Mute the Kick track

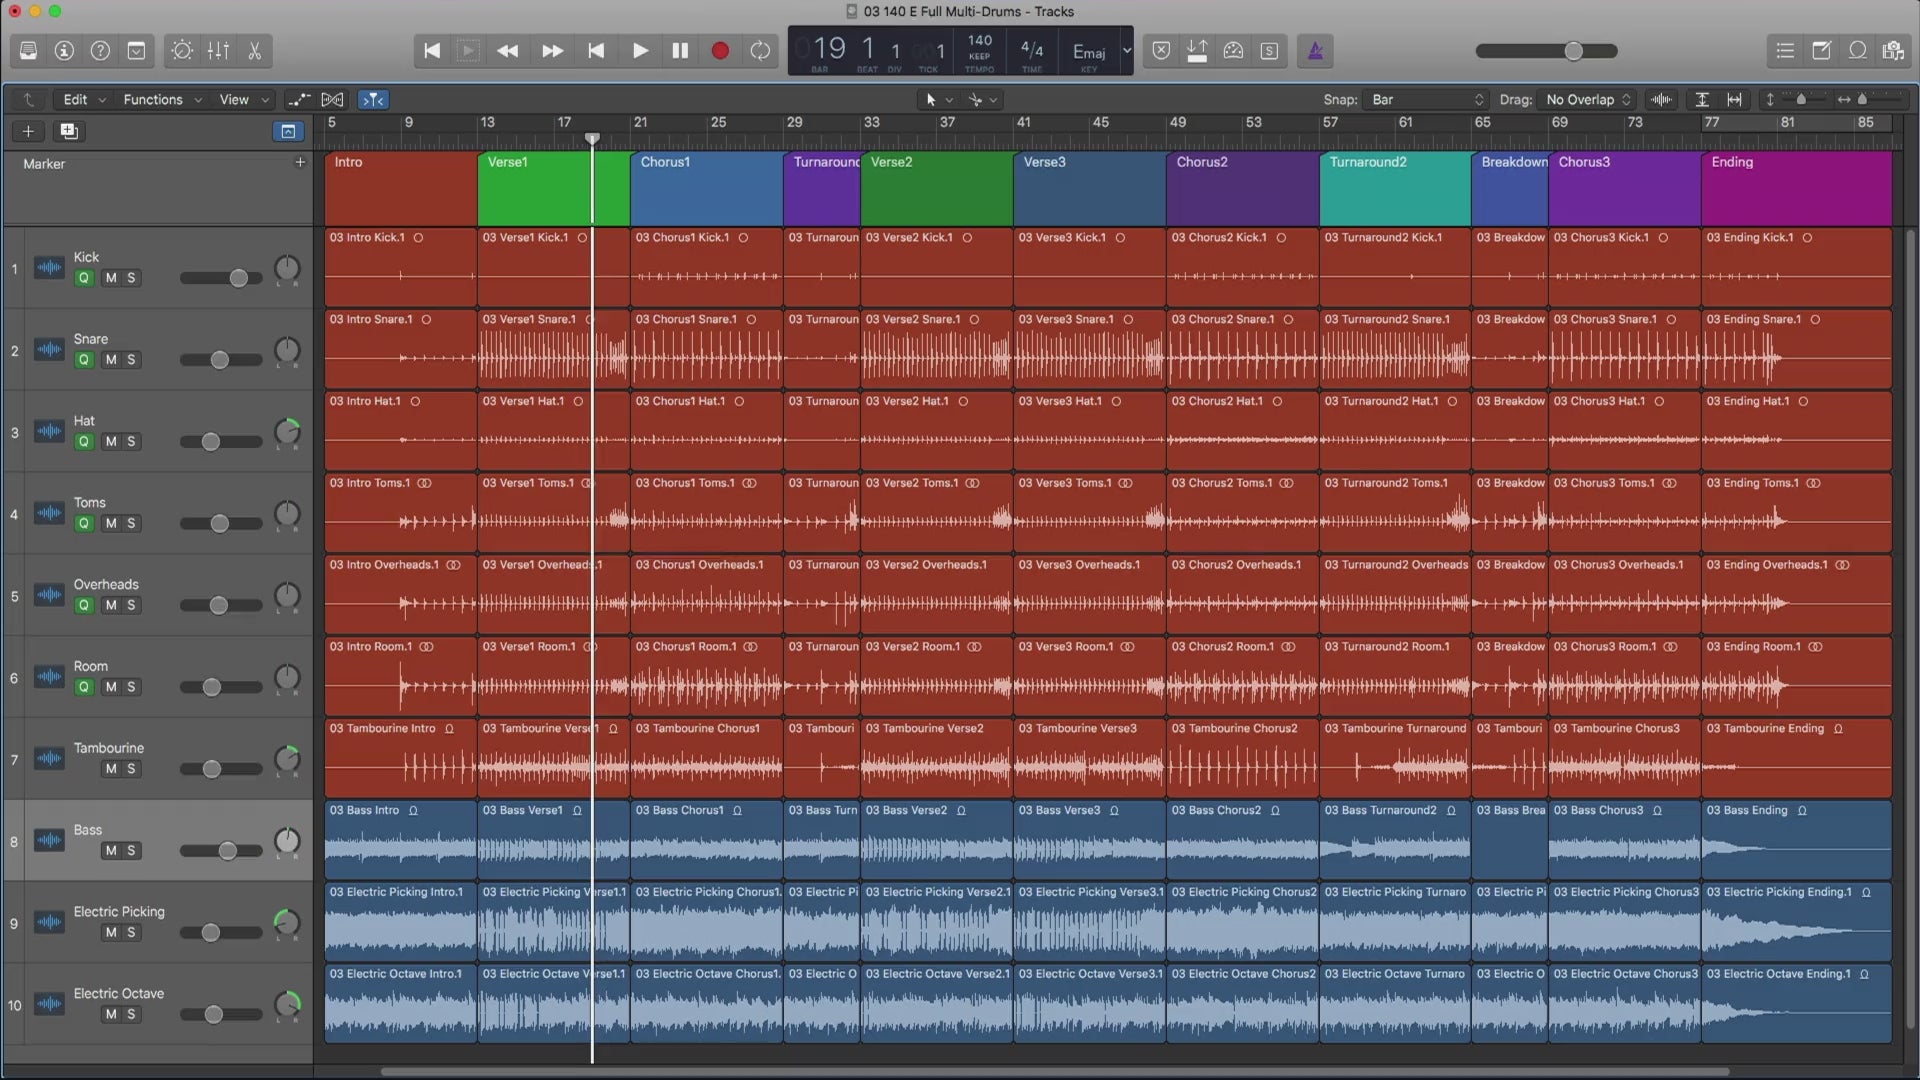110,278
